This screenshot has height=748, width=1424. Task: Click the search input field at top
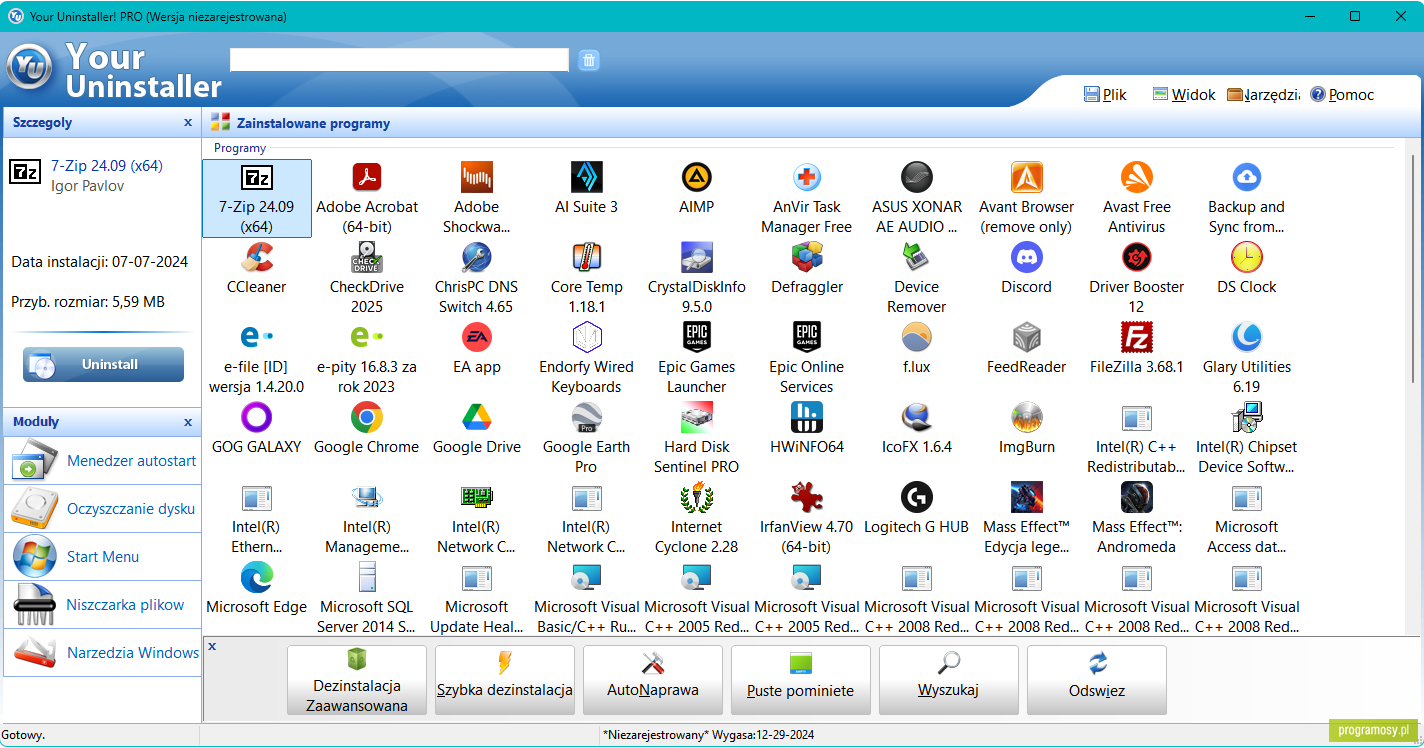[399, 60]
